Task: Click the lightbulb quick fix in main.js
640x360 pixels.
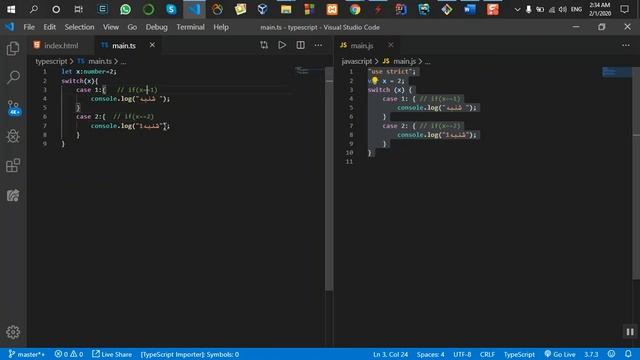Action: coord(375,80)
